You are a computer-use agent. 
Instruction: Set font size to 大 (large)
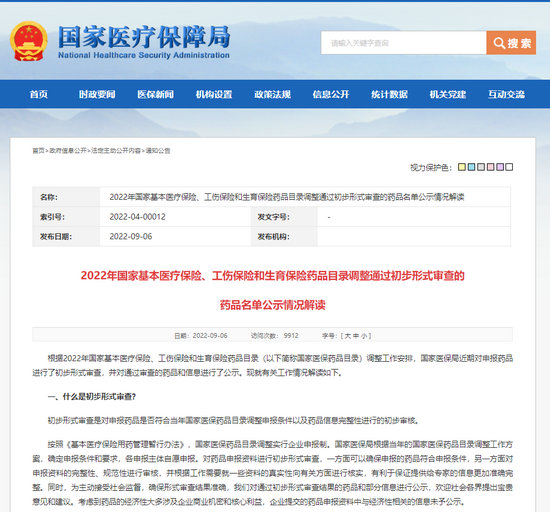click(x=348, y=336)
